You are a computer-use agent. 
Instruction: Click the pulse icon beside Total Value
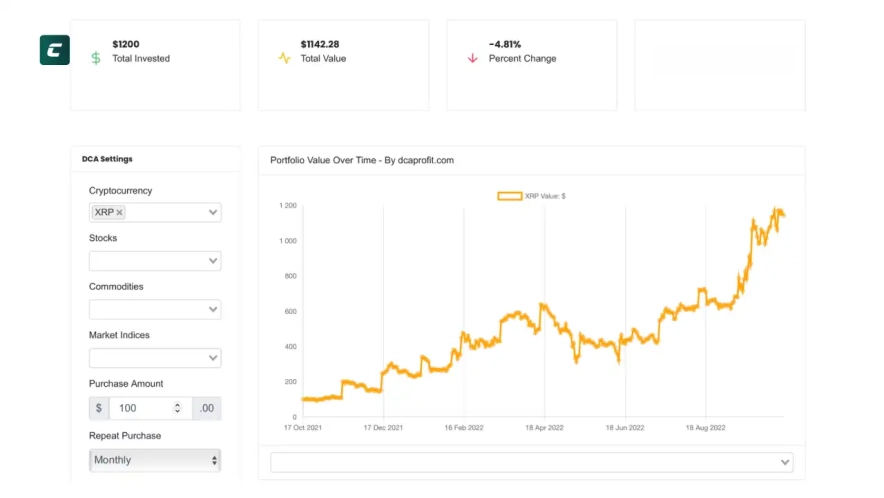[284, 58]
